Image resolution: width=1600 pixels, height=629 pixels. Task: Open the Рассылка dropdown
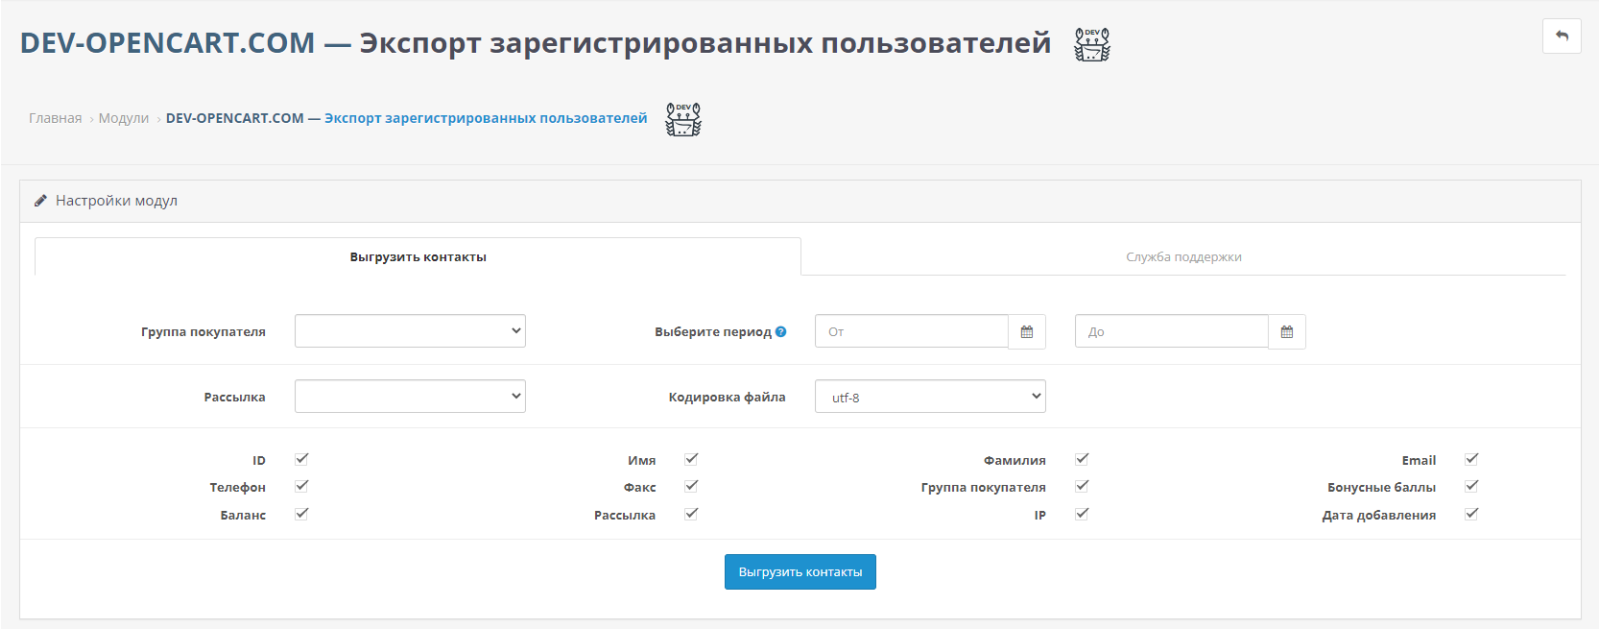pos(410,396)
